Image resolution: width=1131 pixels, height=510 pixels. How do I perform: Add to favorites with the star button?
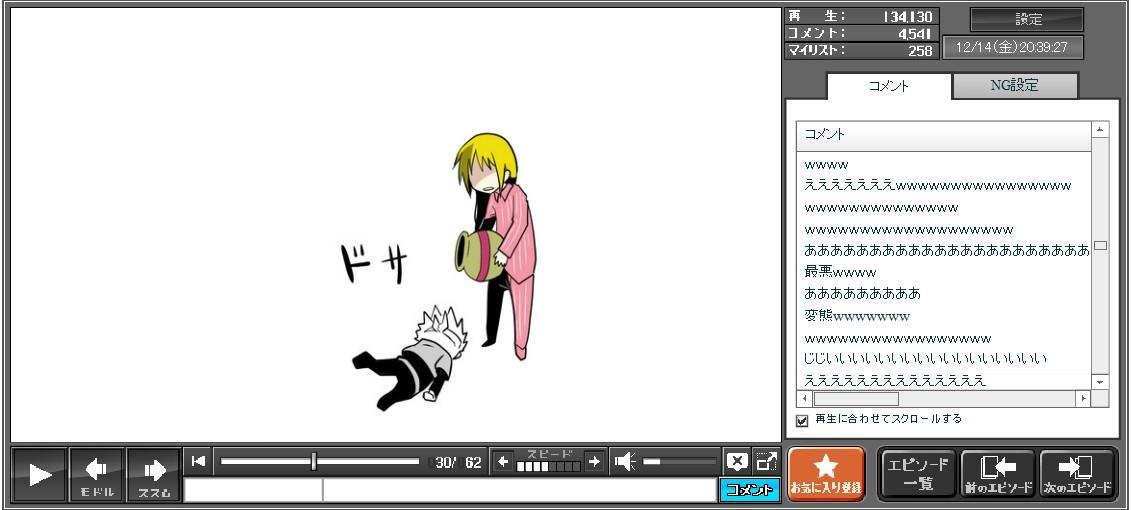[x=826, y=474]
